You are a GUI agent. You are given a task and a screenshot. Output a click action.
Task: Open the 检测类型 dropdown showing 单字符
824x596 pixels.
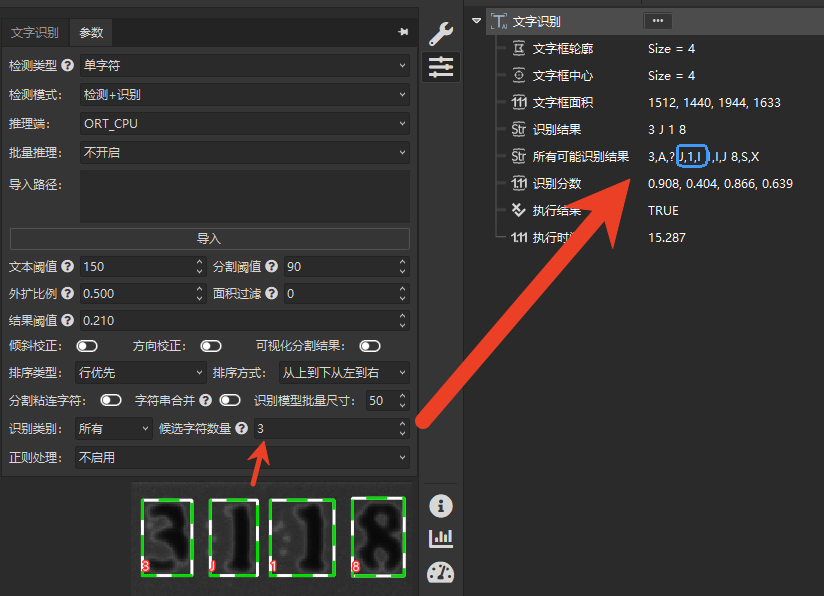pyautogui.click(x=245, y=65)
